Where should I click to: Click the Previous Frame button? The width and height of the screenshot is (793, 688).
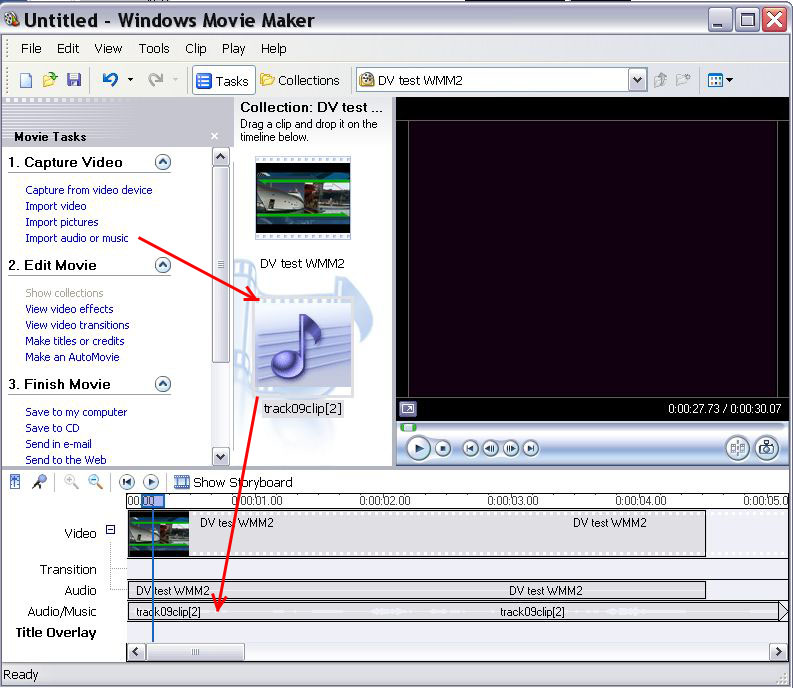coord(491,449)
